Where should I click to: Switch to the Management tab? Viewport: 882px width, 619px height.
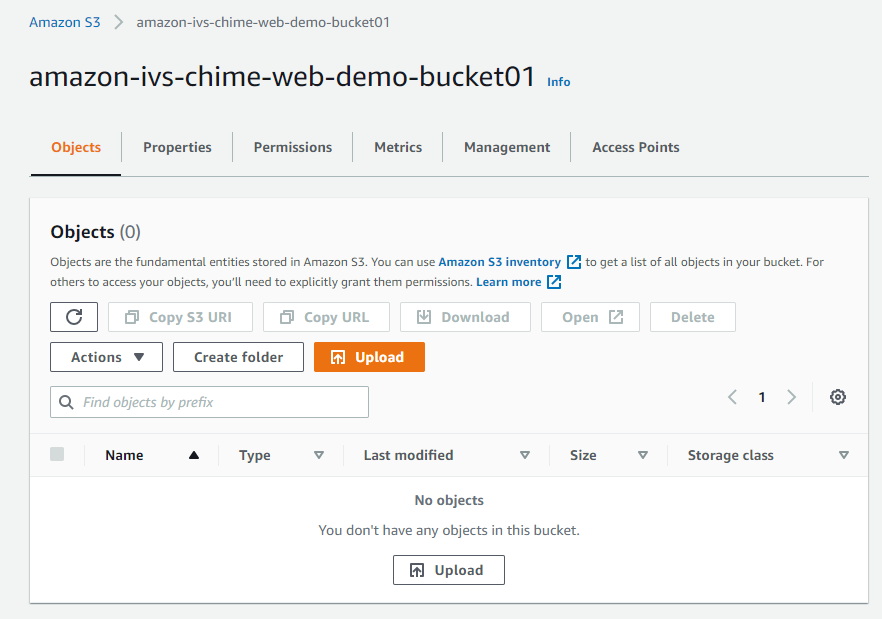point(507,147)
